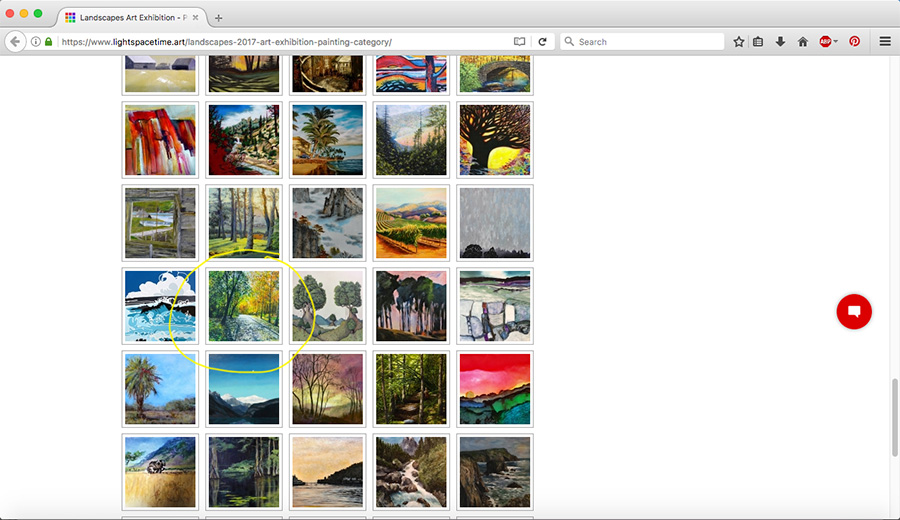Screen dimensions: 900x520
Task: Toggle Reader View book icon
Action: (x=519, y=41)
